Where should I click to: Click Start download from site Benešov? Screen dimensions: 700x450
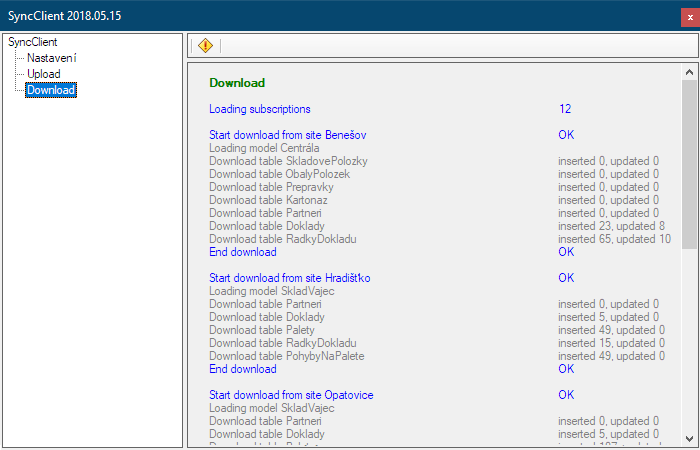click(x=288, y=135)
